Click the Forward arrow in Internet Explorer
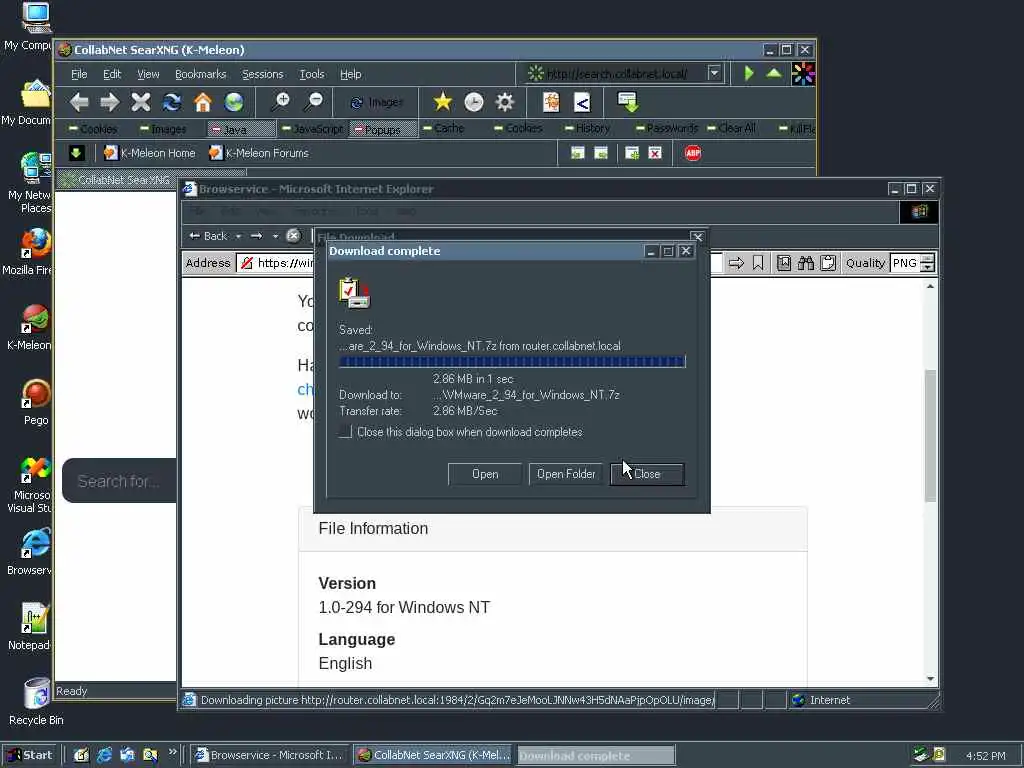Image resolution: width=1024 pixels, height=768 pixels. coord(257,236)
